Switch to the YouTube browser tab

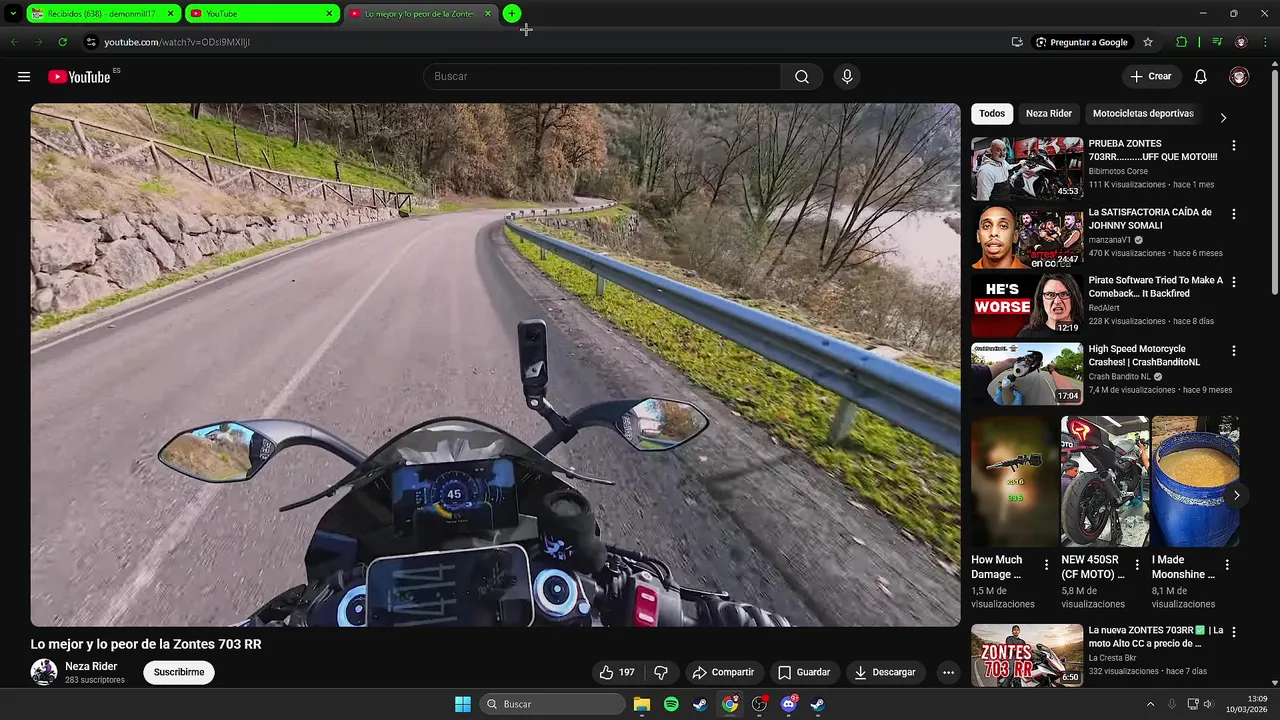coord(262,14)
